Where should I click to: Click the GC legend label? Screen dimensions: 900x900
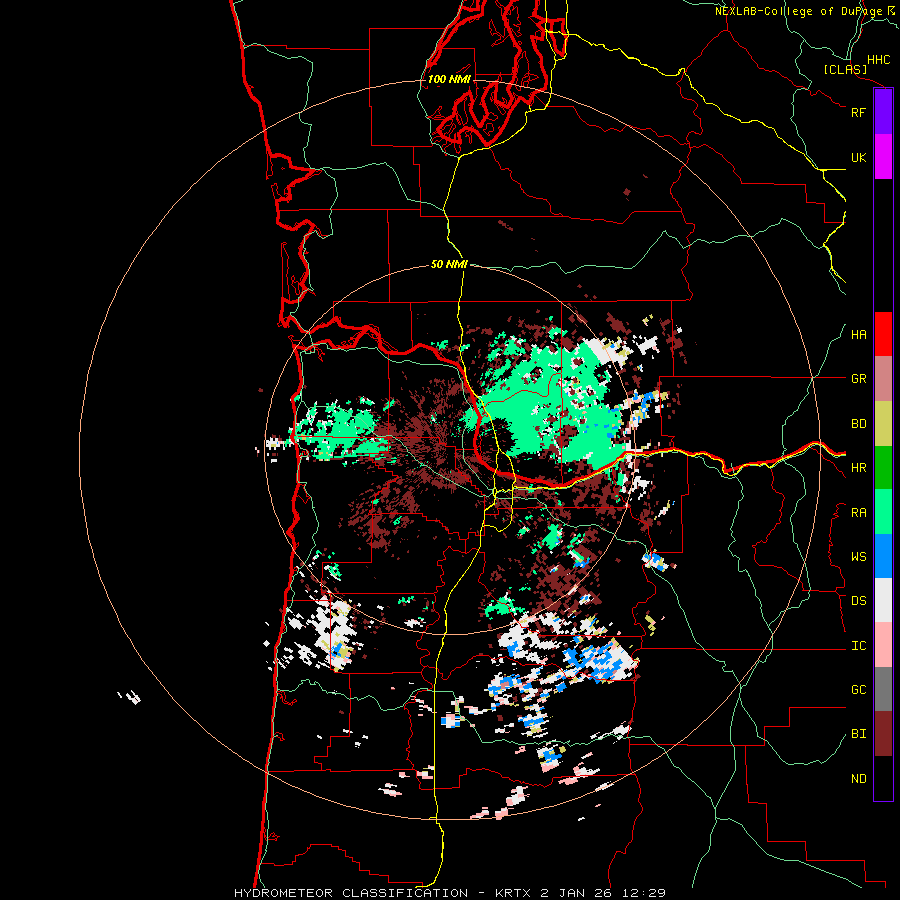point(858,690)
